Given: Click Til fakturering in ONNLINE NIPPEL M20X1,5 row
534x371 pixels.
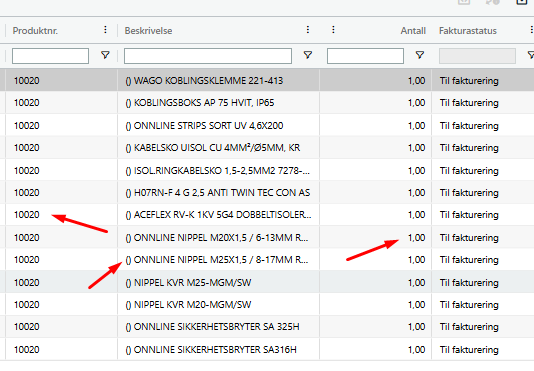Looking at the screenshot, I should point(469,237).
